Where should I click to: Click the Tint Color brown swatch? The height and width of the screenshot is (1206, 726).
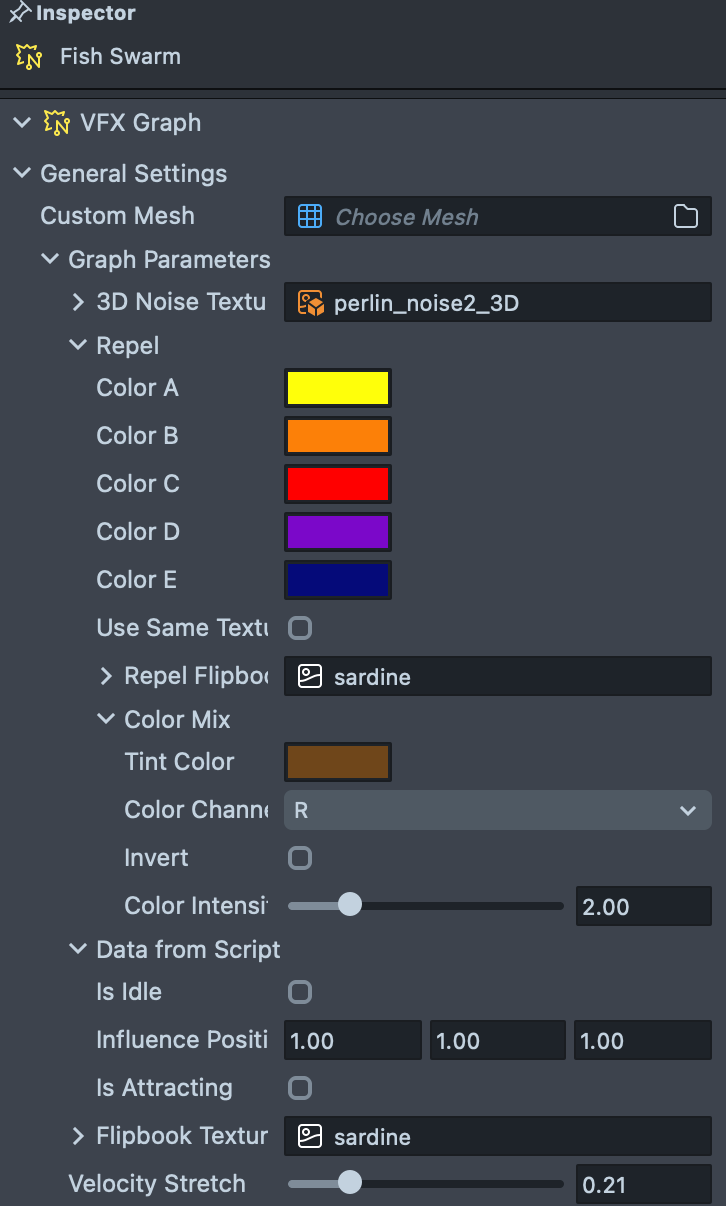point(338,762)
